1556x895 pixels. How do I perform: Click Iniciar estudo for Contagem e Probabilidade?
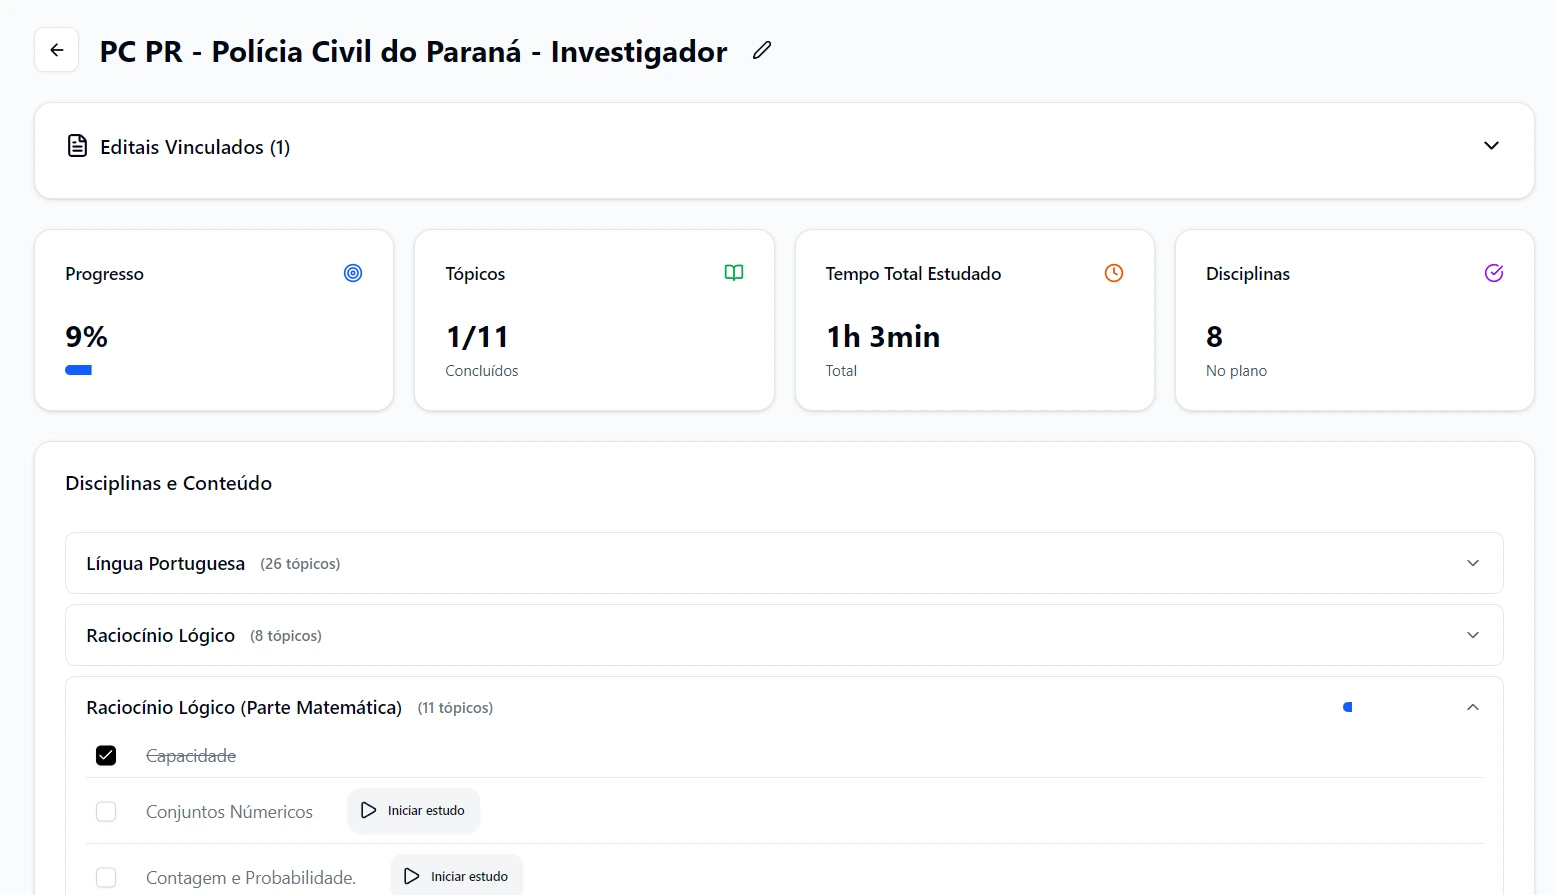click(456, 875)
